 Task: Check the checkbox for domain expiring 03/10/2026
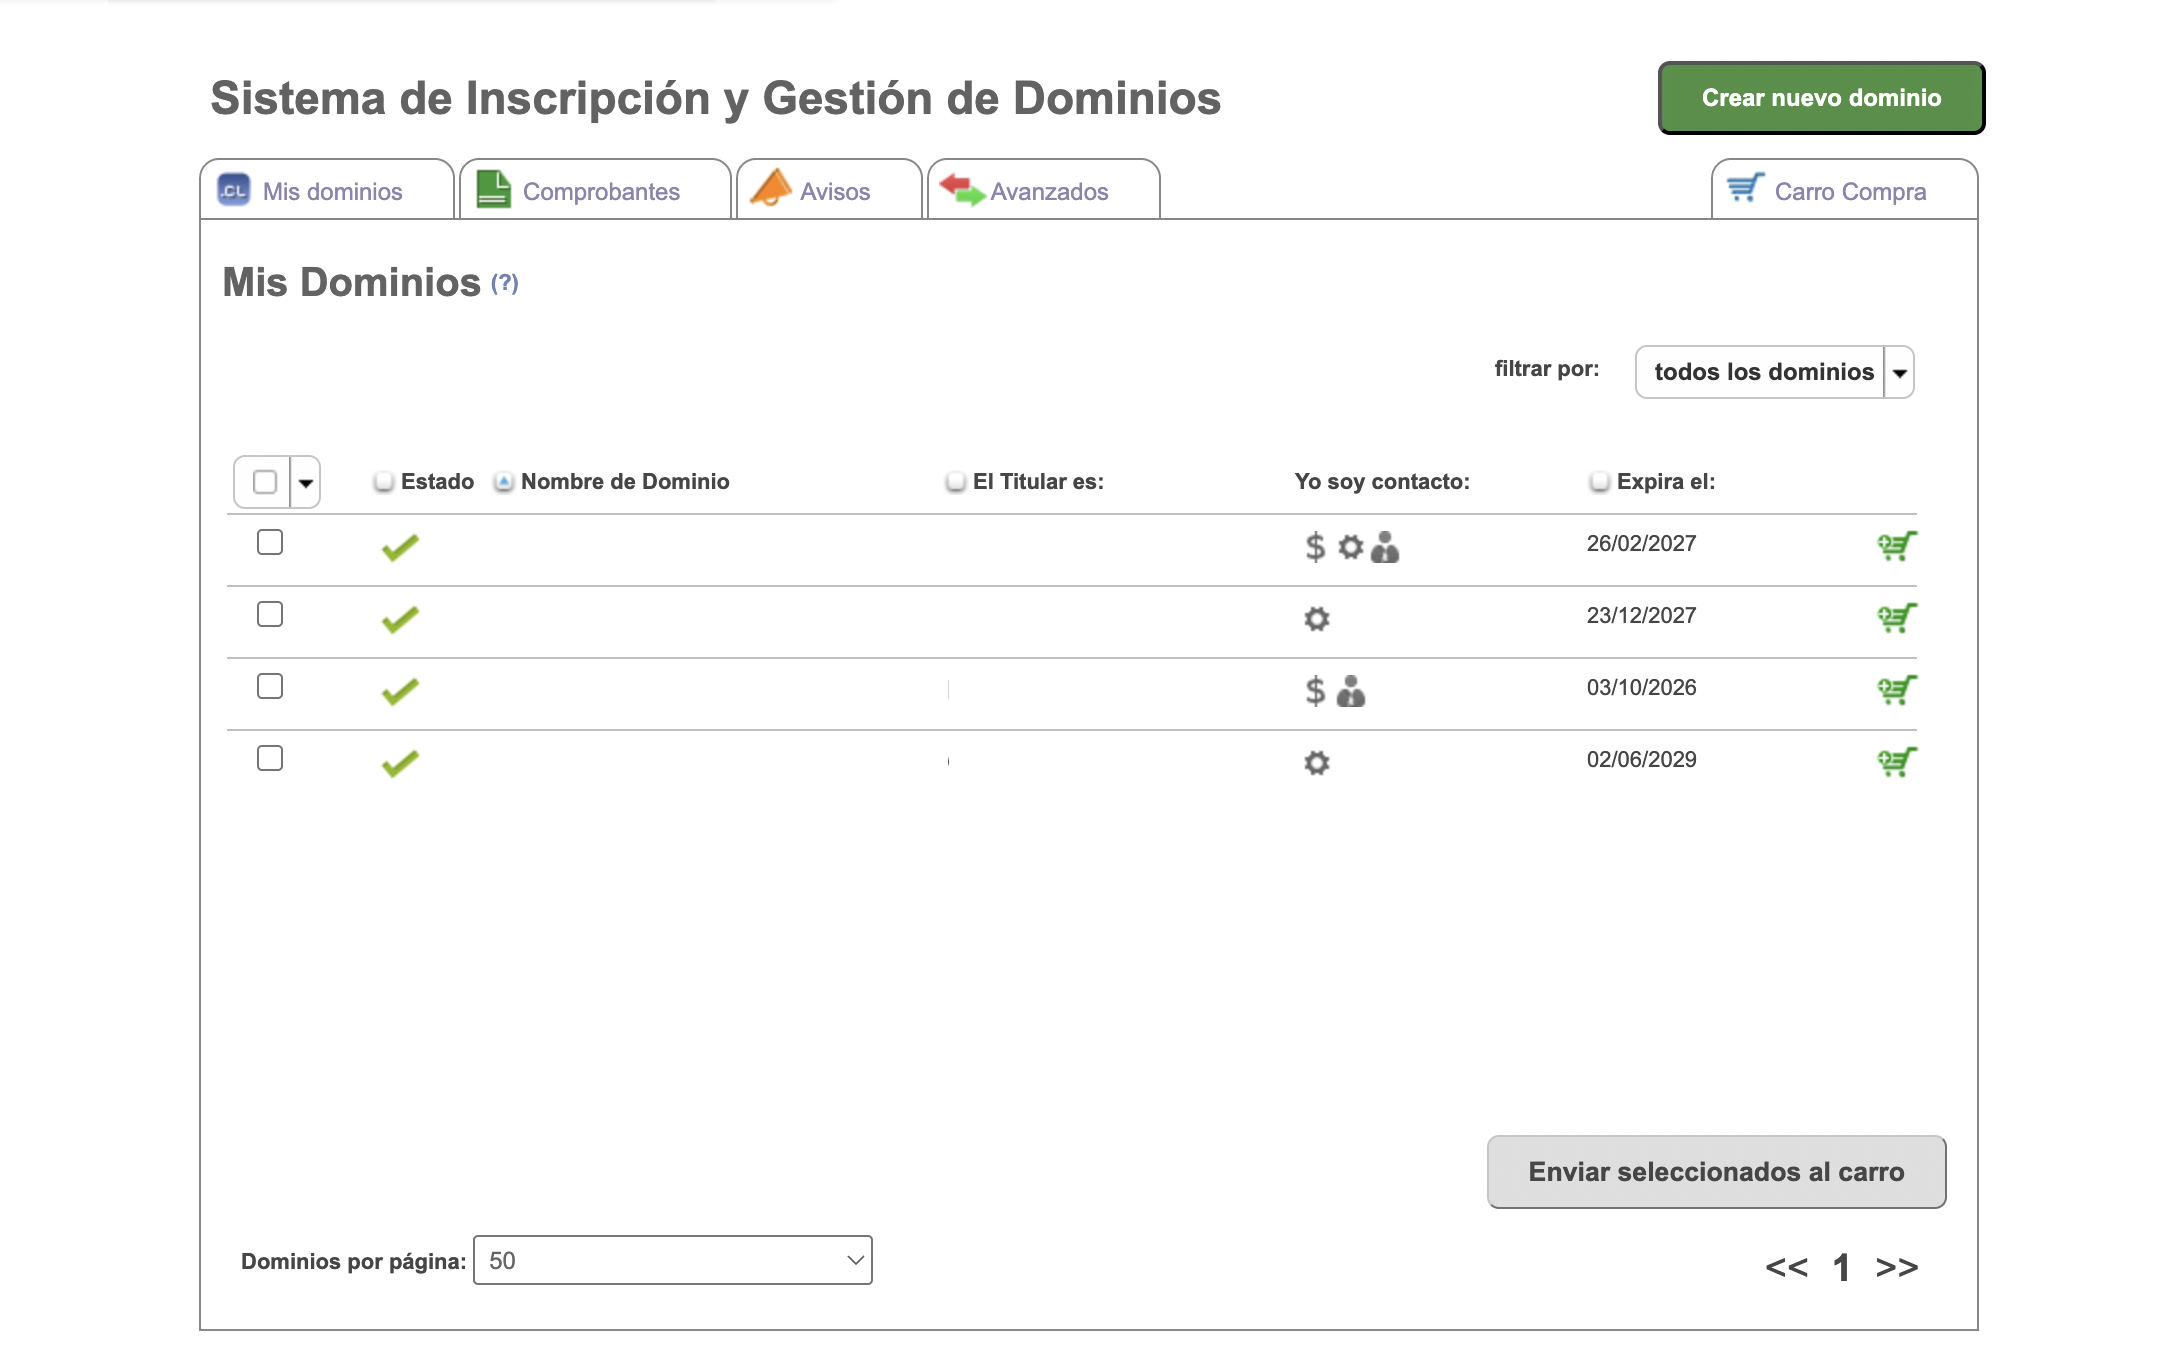point(270,686)
